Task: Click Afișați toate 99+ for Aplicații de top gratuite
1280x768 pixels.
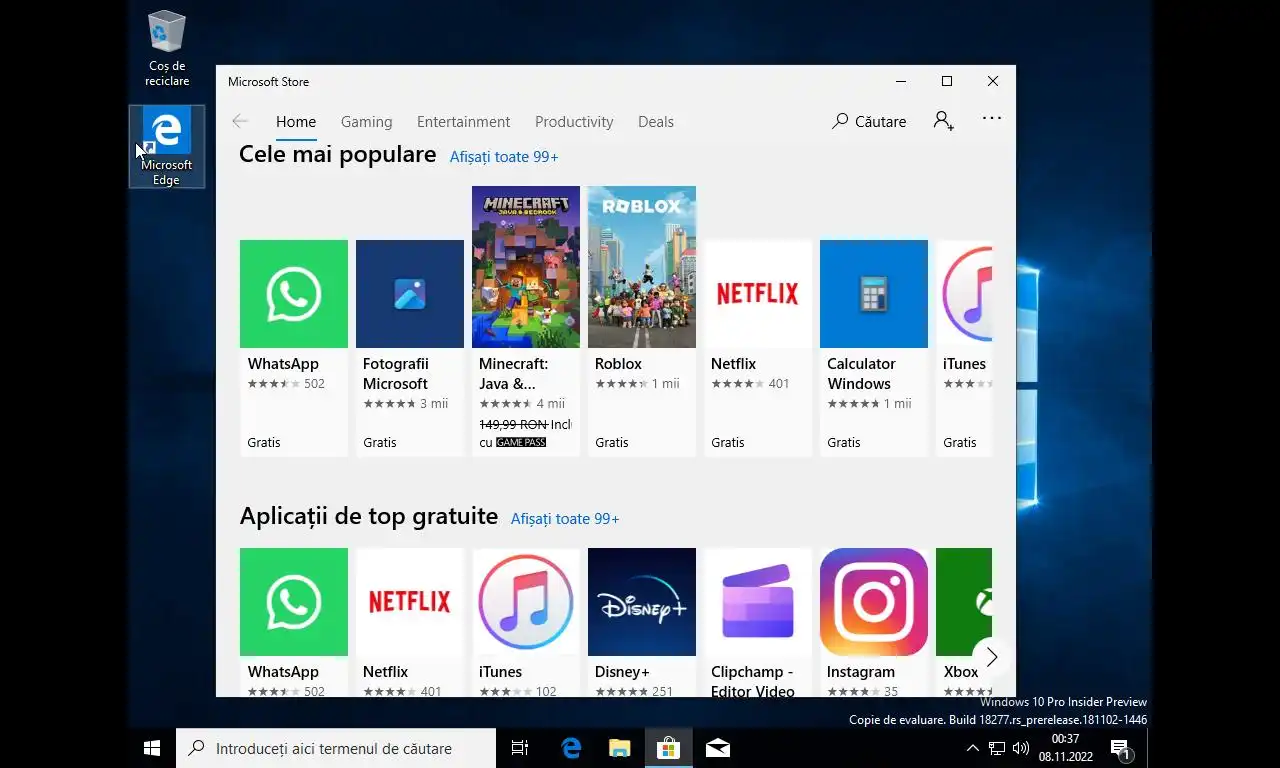Action: pos(565,519)
